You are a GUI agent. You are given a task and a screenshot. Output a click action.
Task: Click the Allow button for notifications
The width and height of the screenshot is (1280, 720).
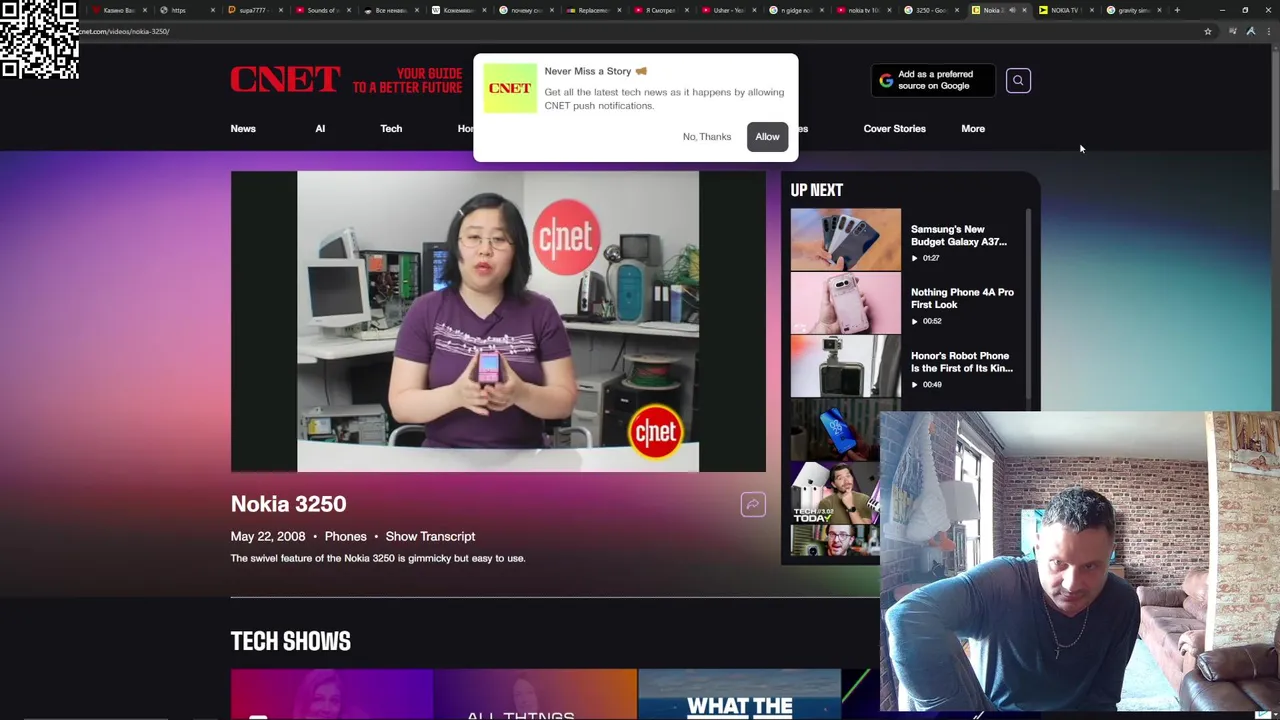coord(767,137)
